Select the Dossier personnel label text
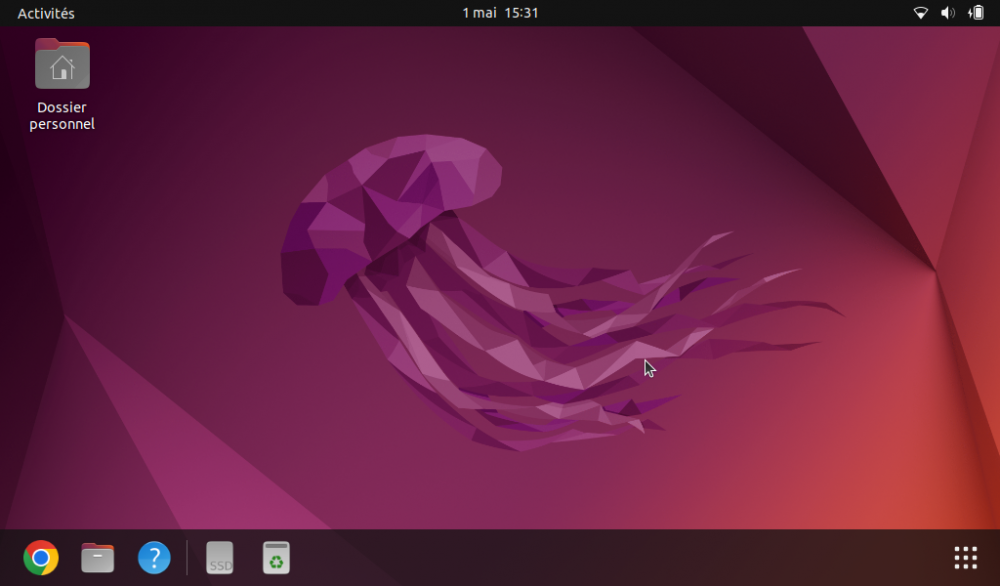Viewport: 1000px width, 586px height. coord(62,115)
